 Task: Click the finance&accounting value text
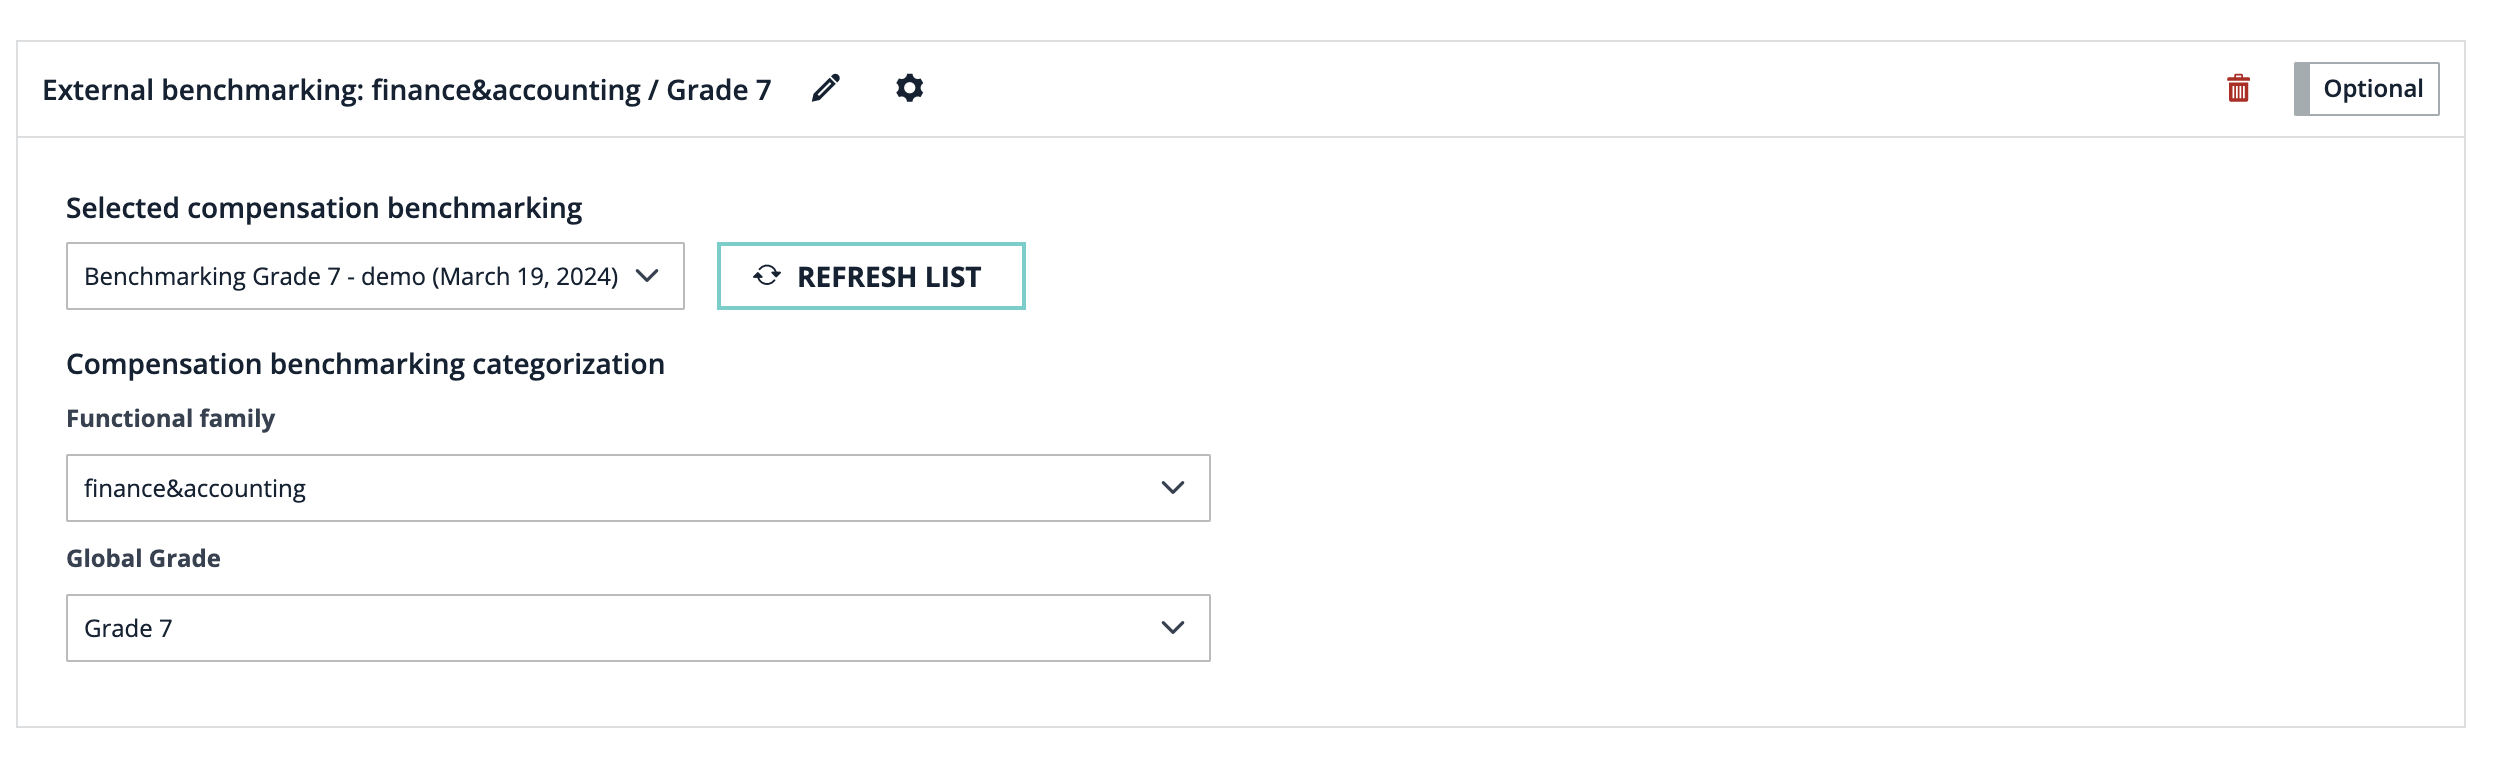[x=195, y=488]
